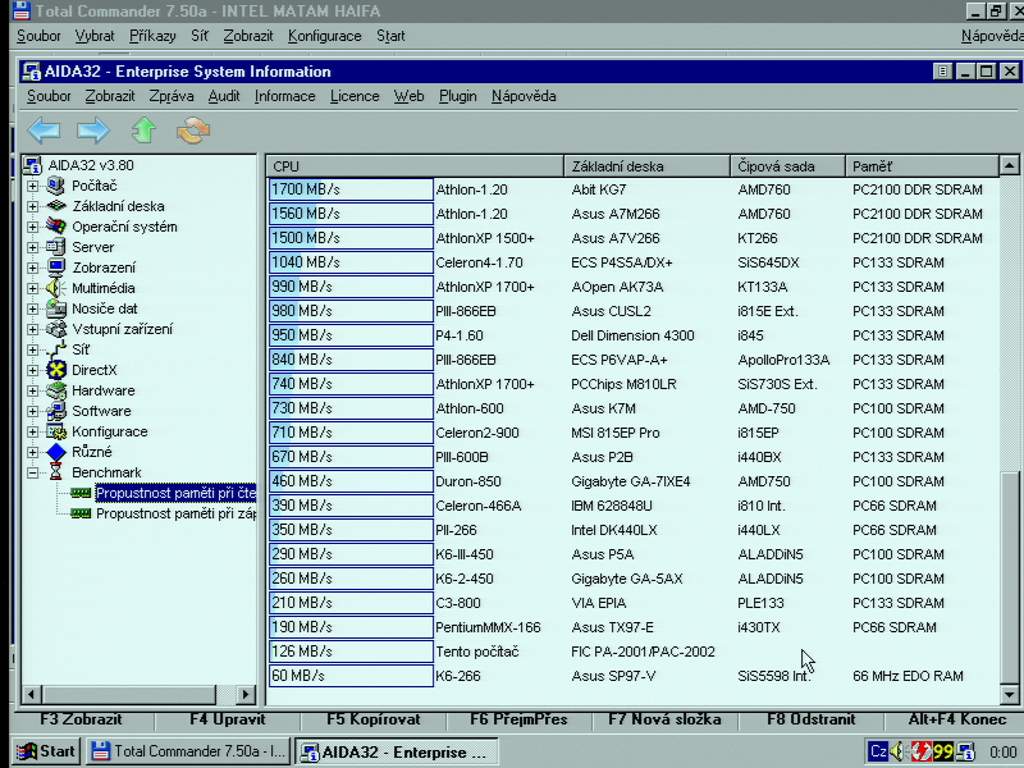Click the Čipová sada column header

tap(788, 167)
